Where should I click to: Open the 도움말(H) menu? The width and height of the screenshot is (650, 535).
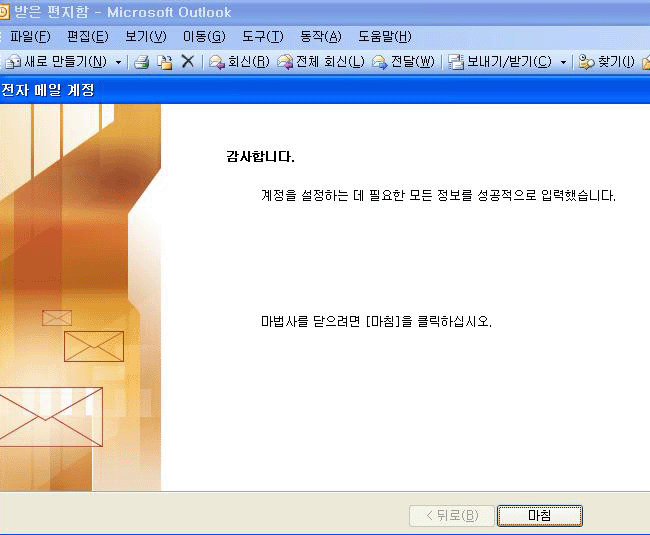[x=385, y=37]
